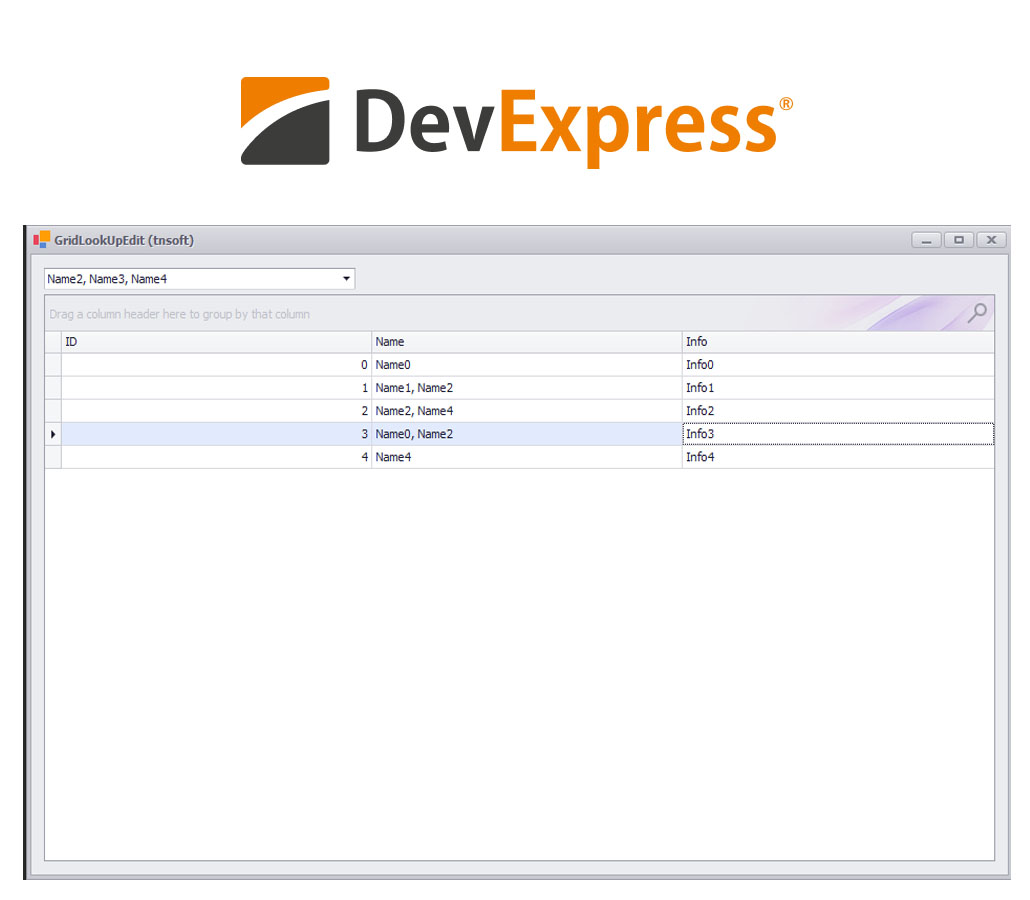Minimize the GridLookUpEdit window
Screen dimensions: 1030x900
(x=926, y=240)
